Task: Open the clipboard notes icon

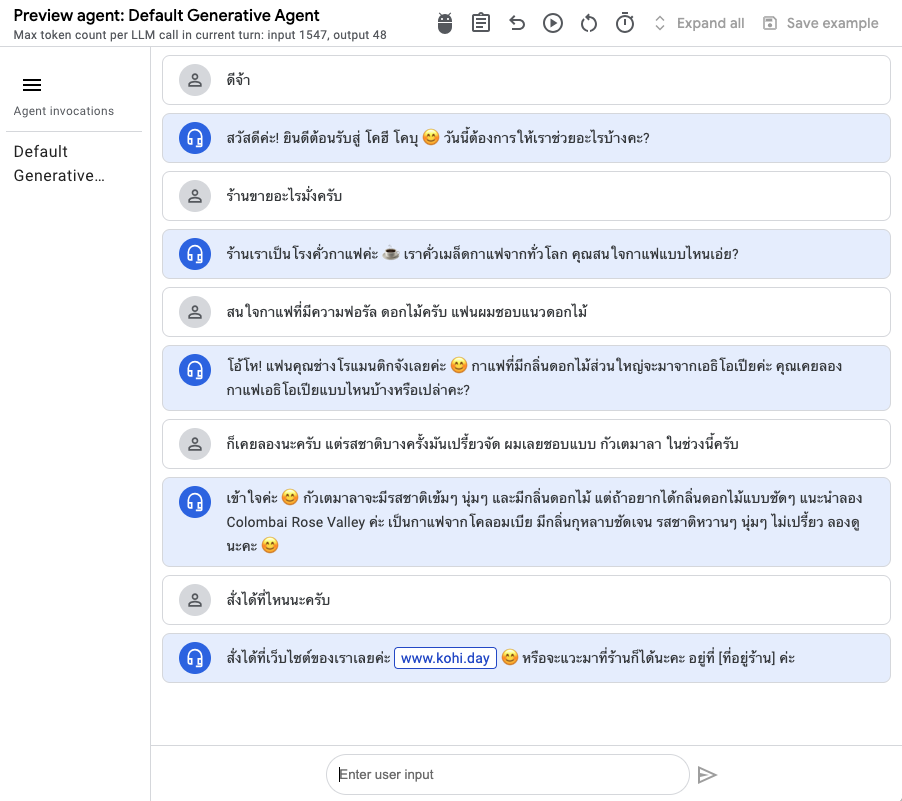Action: point(480,24)
